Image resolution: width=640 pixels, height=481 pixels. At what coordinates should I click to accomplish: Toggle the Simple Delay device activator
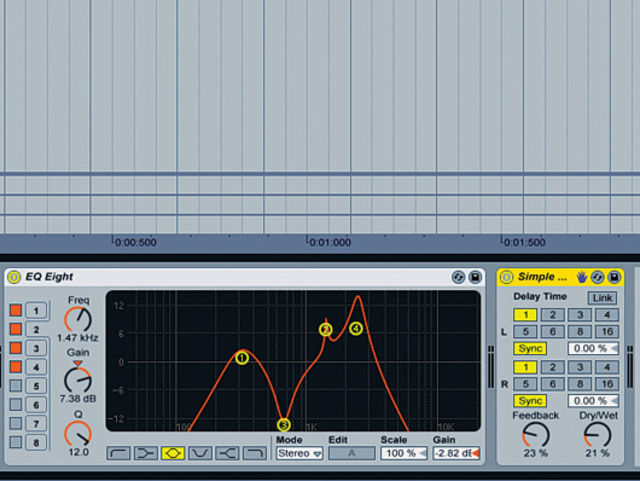point(507,277)
